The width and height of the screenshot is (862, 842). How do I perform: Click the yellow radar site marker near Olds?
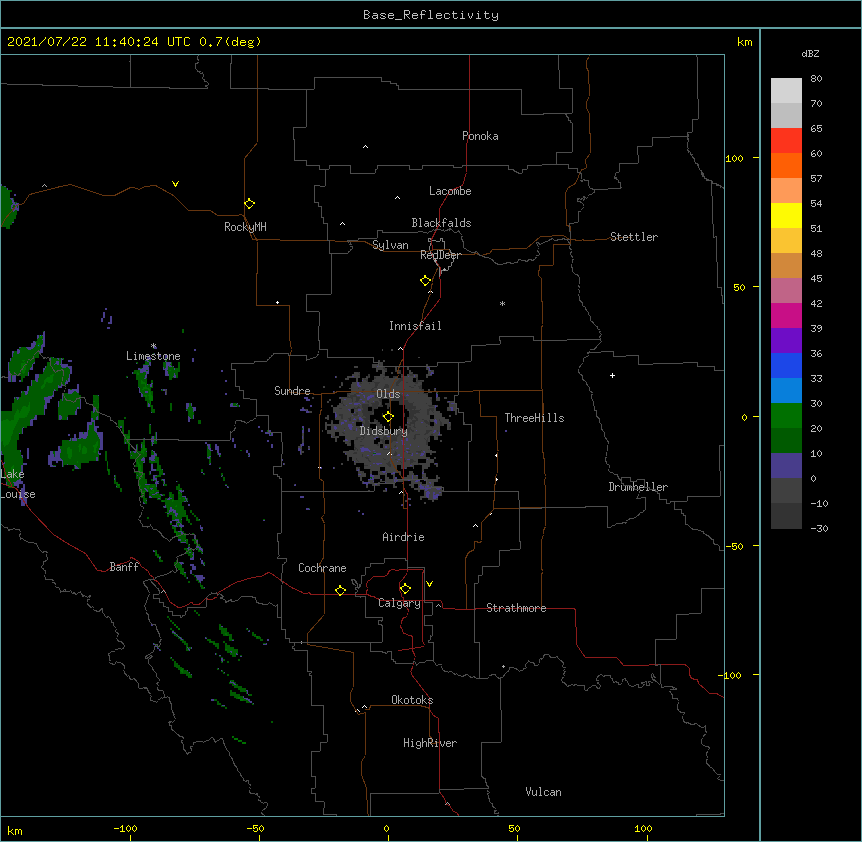pyautogui.click(x=388, y=416)
